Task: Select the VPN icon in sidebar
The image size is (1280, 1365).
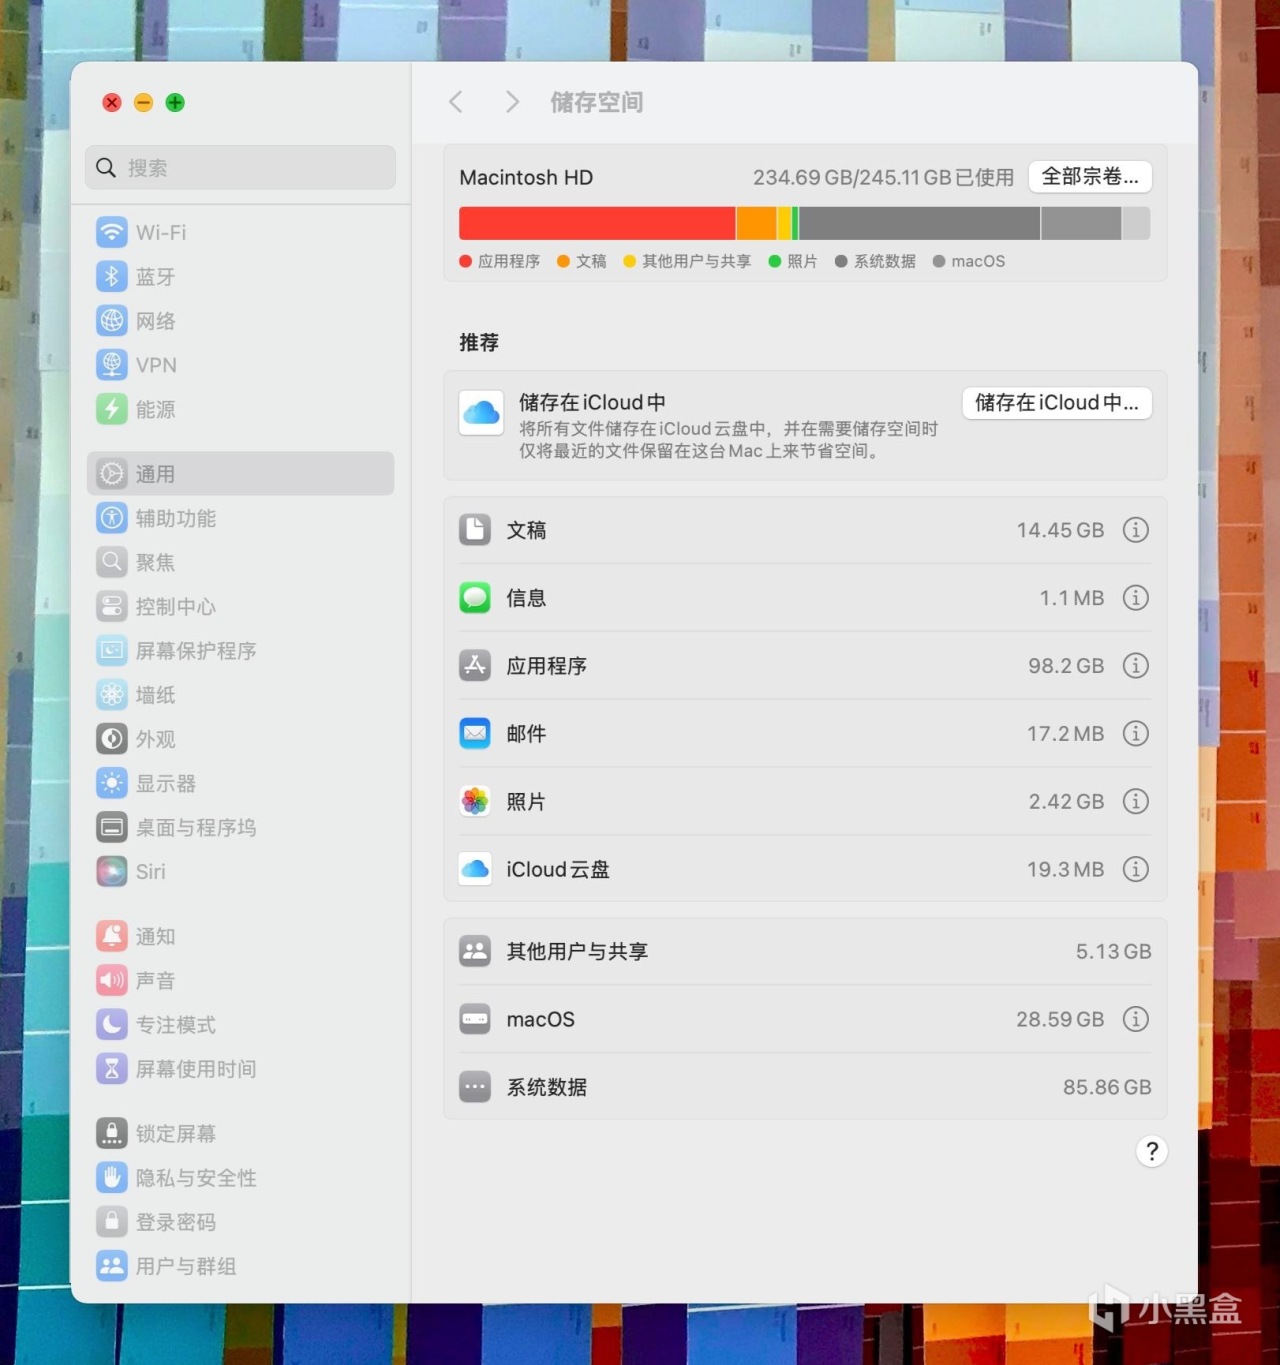Action: (x=112, y=364)
